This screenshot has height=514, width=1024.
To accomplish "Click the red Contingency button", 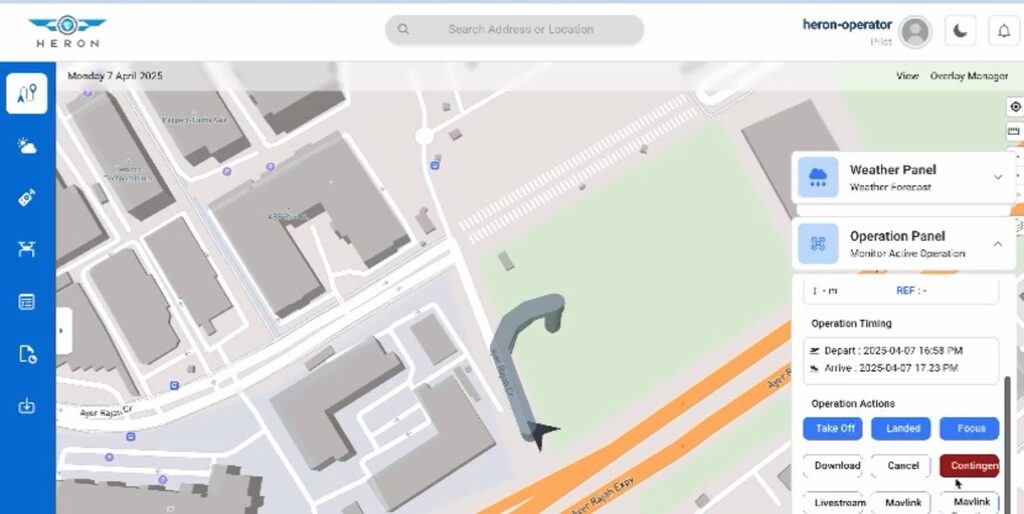I will click(x=969, y=465).
